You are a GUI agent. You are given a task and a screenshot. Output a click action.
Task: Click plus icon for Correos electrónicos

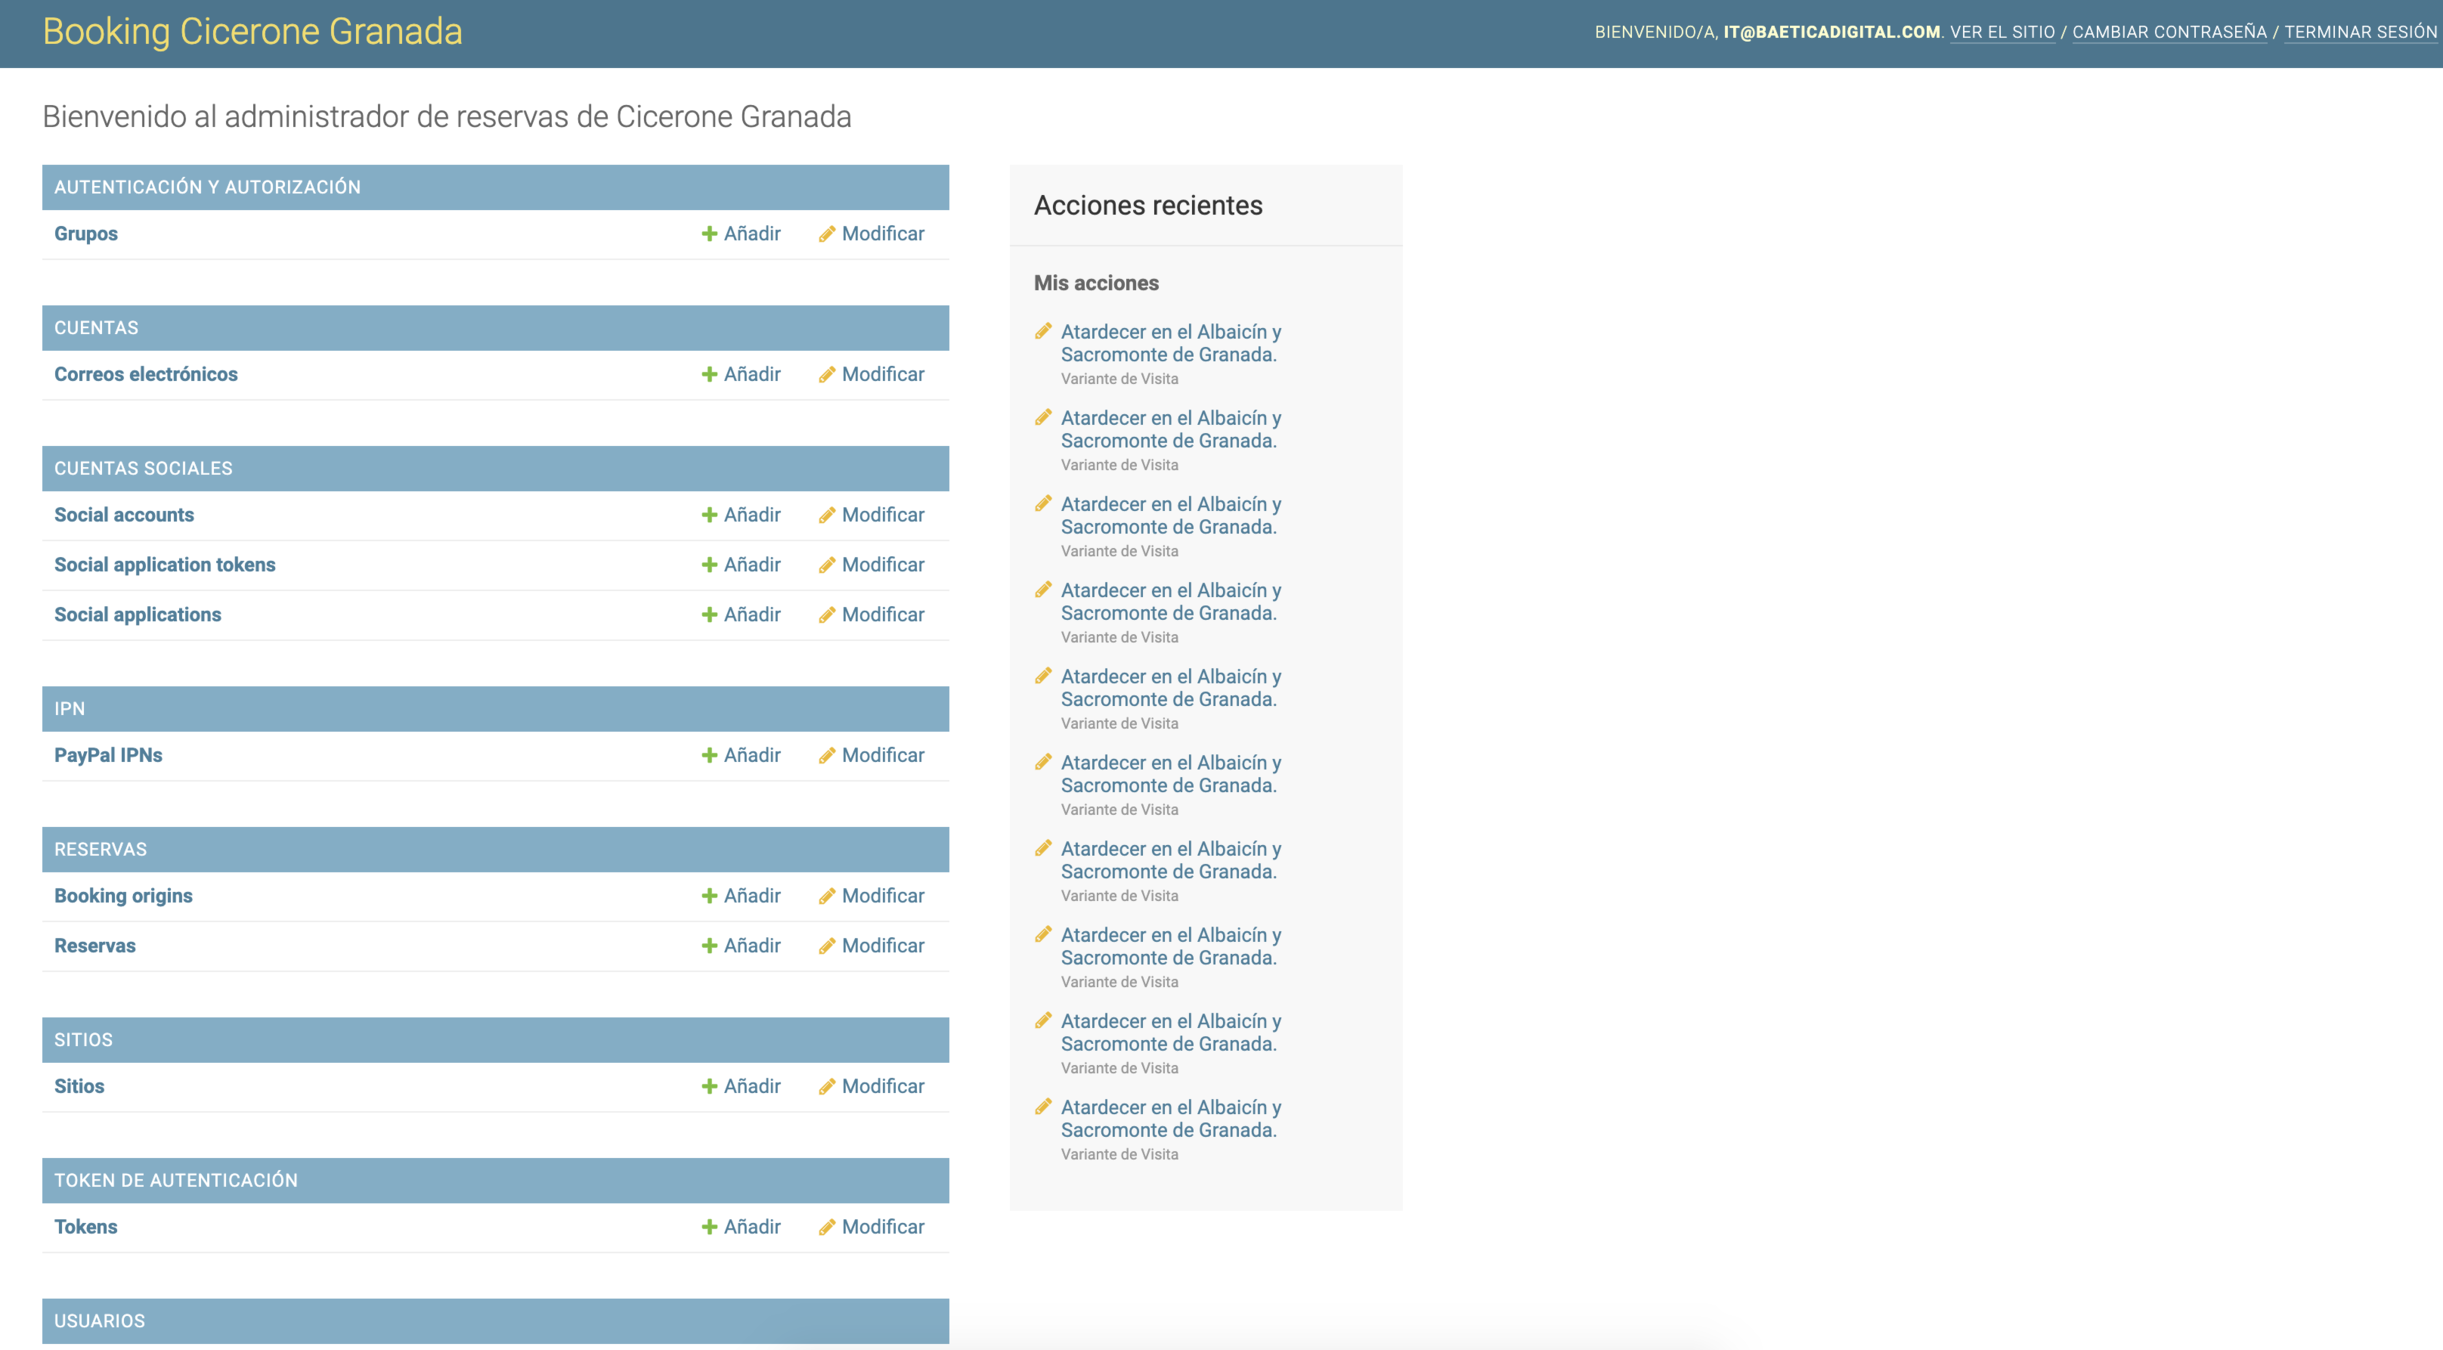point(709,374)
